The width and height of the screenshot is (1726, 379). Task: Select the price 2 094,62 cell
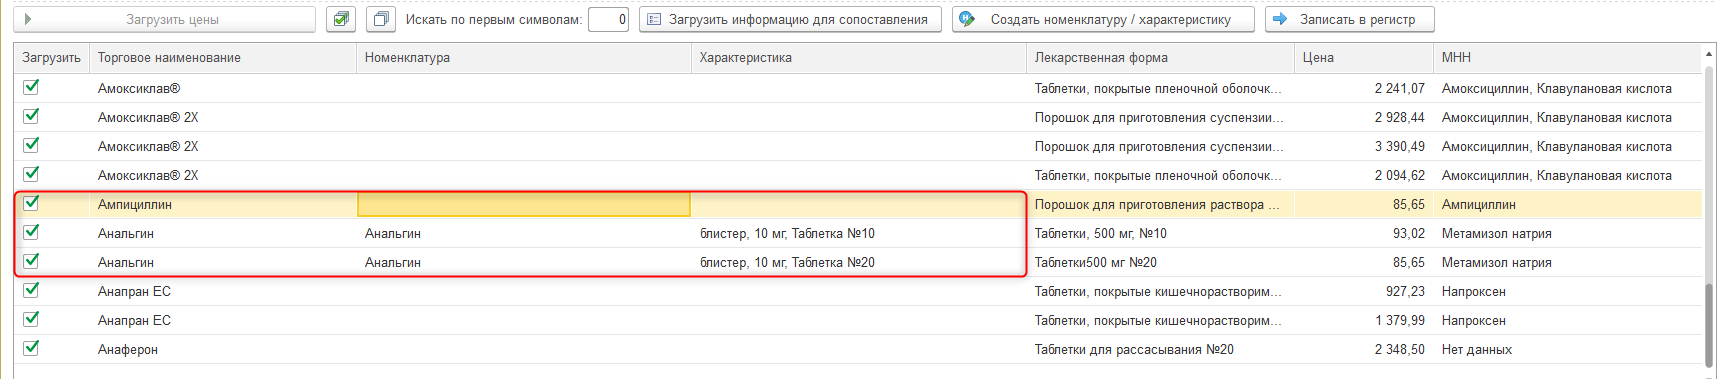1364,176
